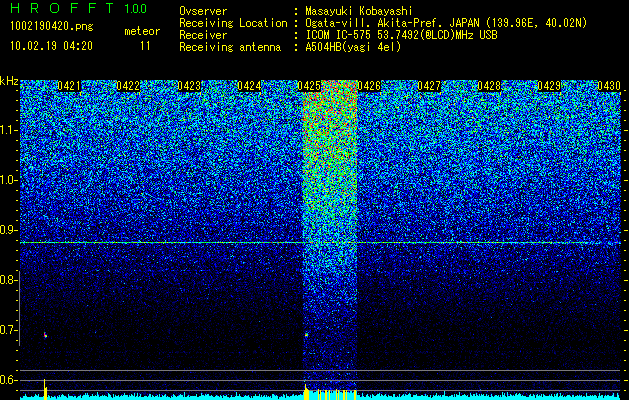629x400 pixels.
Task: Click the 0423 time marker
Action: [189, 86]
